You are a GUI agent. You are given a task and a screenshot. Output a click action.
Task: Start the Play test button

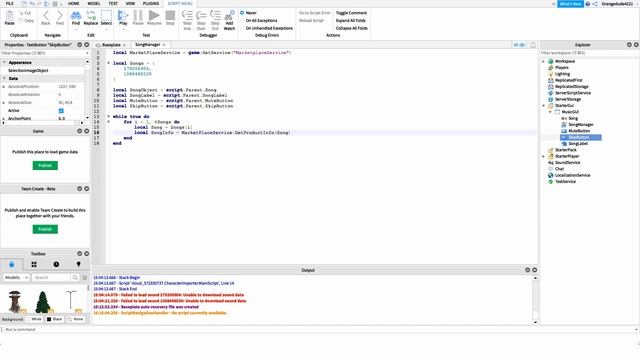123,16
